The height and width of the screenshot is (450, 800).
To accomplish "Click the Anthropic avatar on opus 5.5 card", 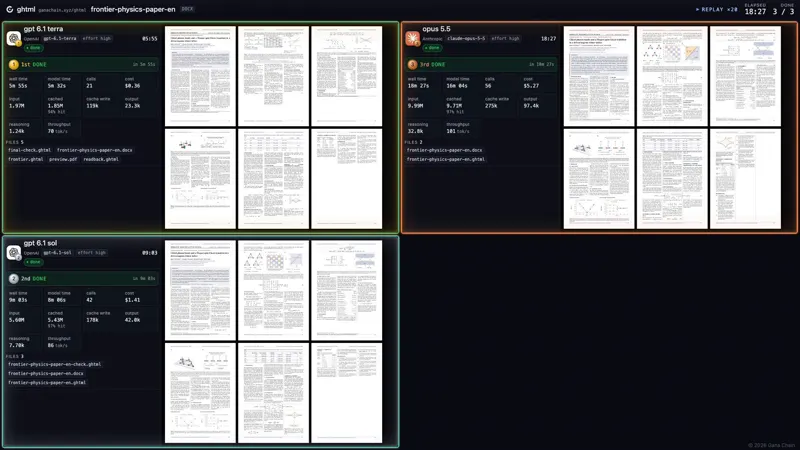I will 412,38.
